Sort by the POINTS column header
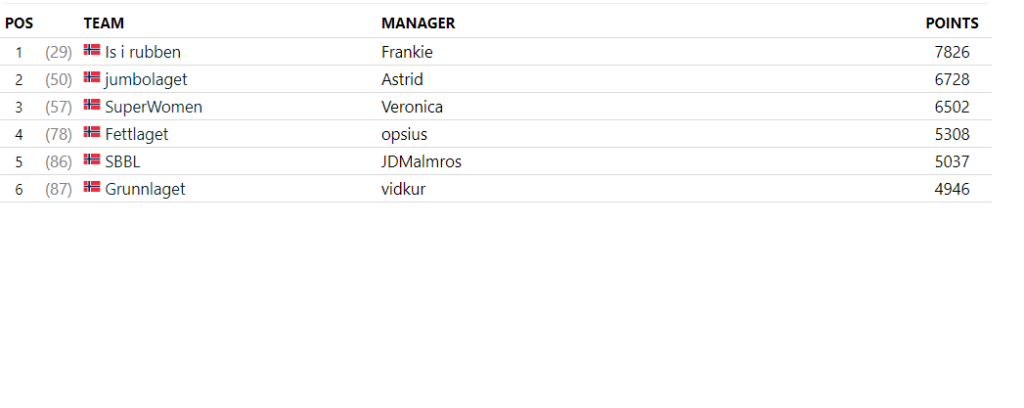This screenshot has width=1024, height=408. pos(952,24)
